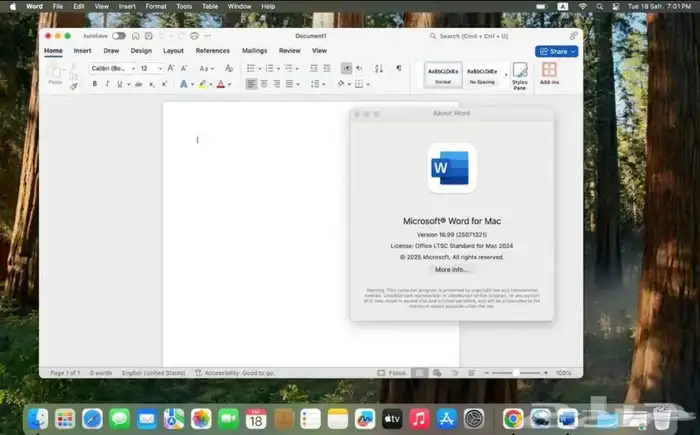The width and height of the screenshot is (700, 435).
Task: Open the Review tab
Action: click(290, 50)
